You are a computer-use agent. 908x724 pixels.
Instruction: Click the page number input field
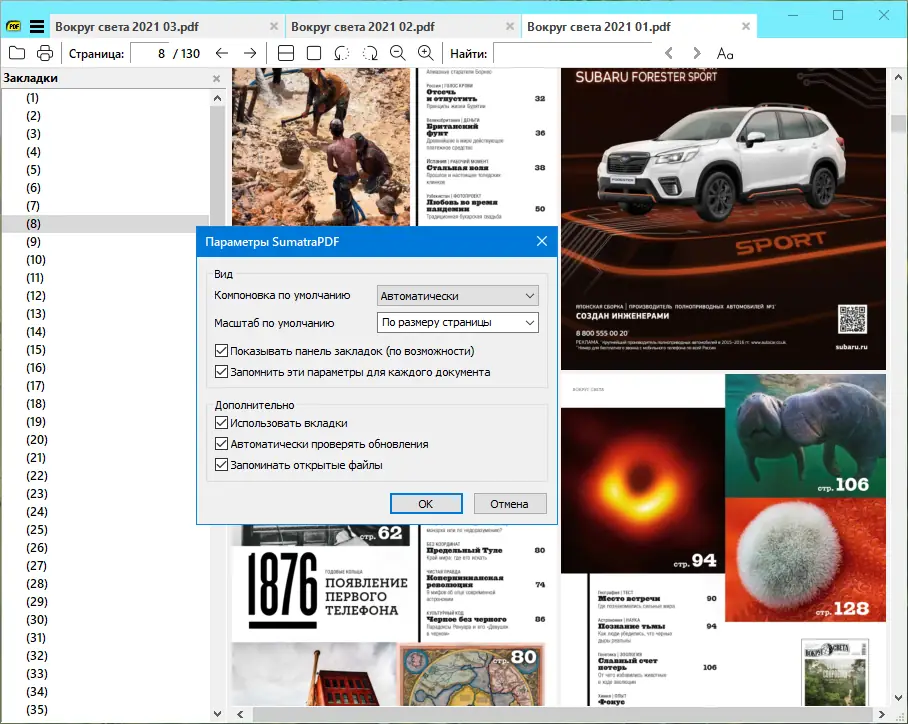[149, 53]
